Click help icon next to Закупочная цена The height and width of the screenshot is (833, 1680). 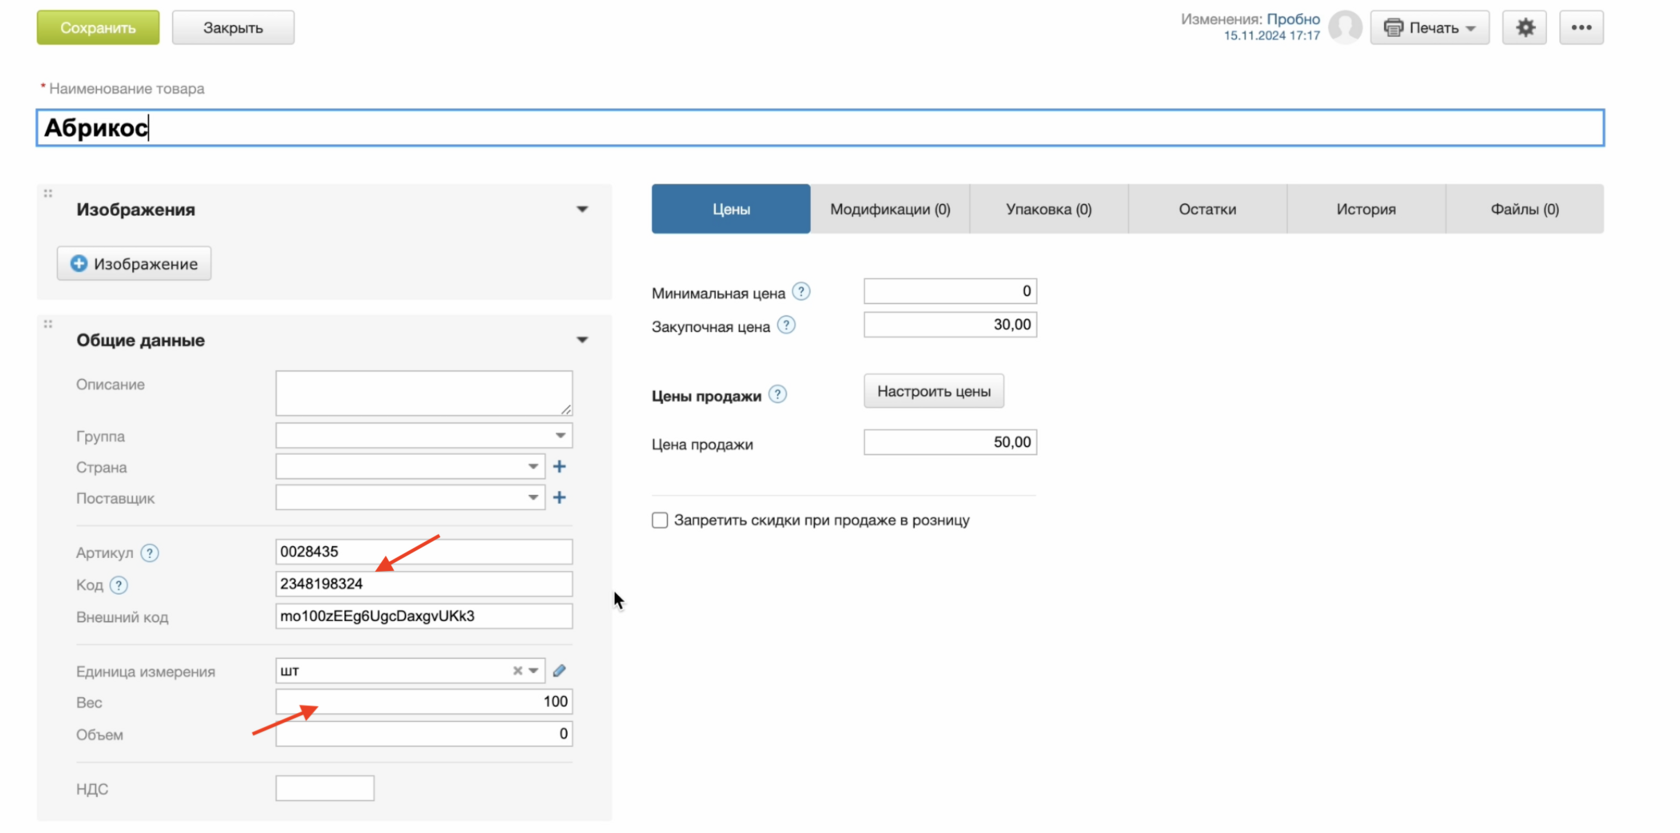pos(786,325)
